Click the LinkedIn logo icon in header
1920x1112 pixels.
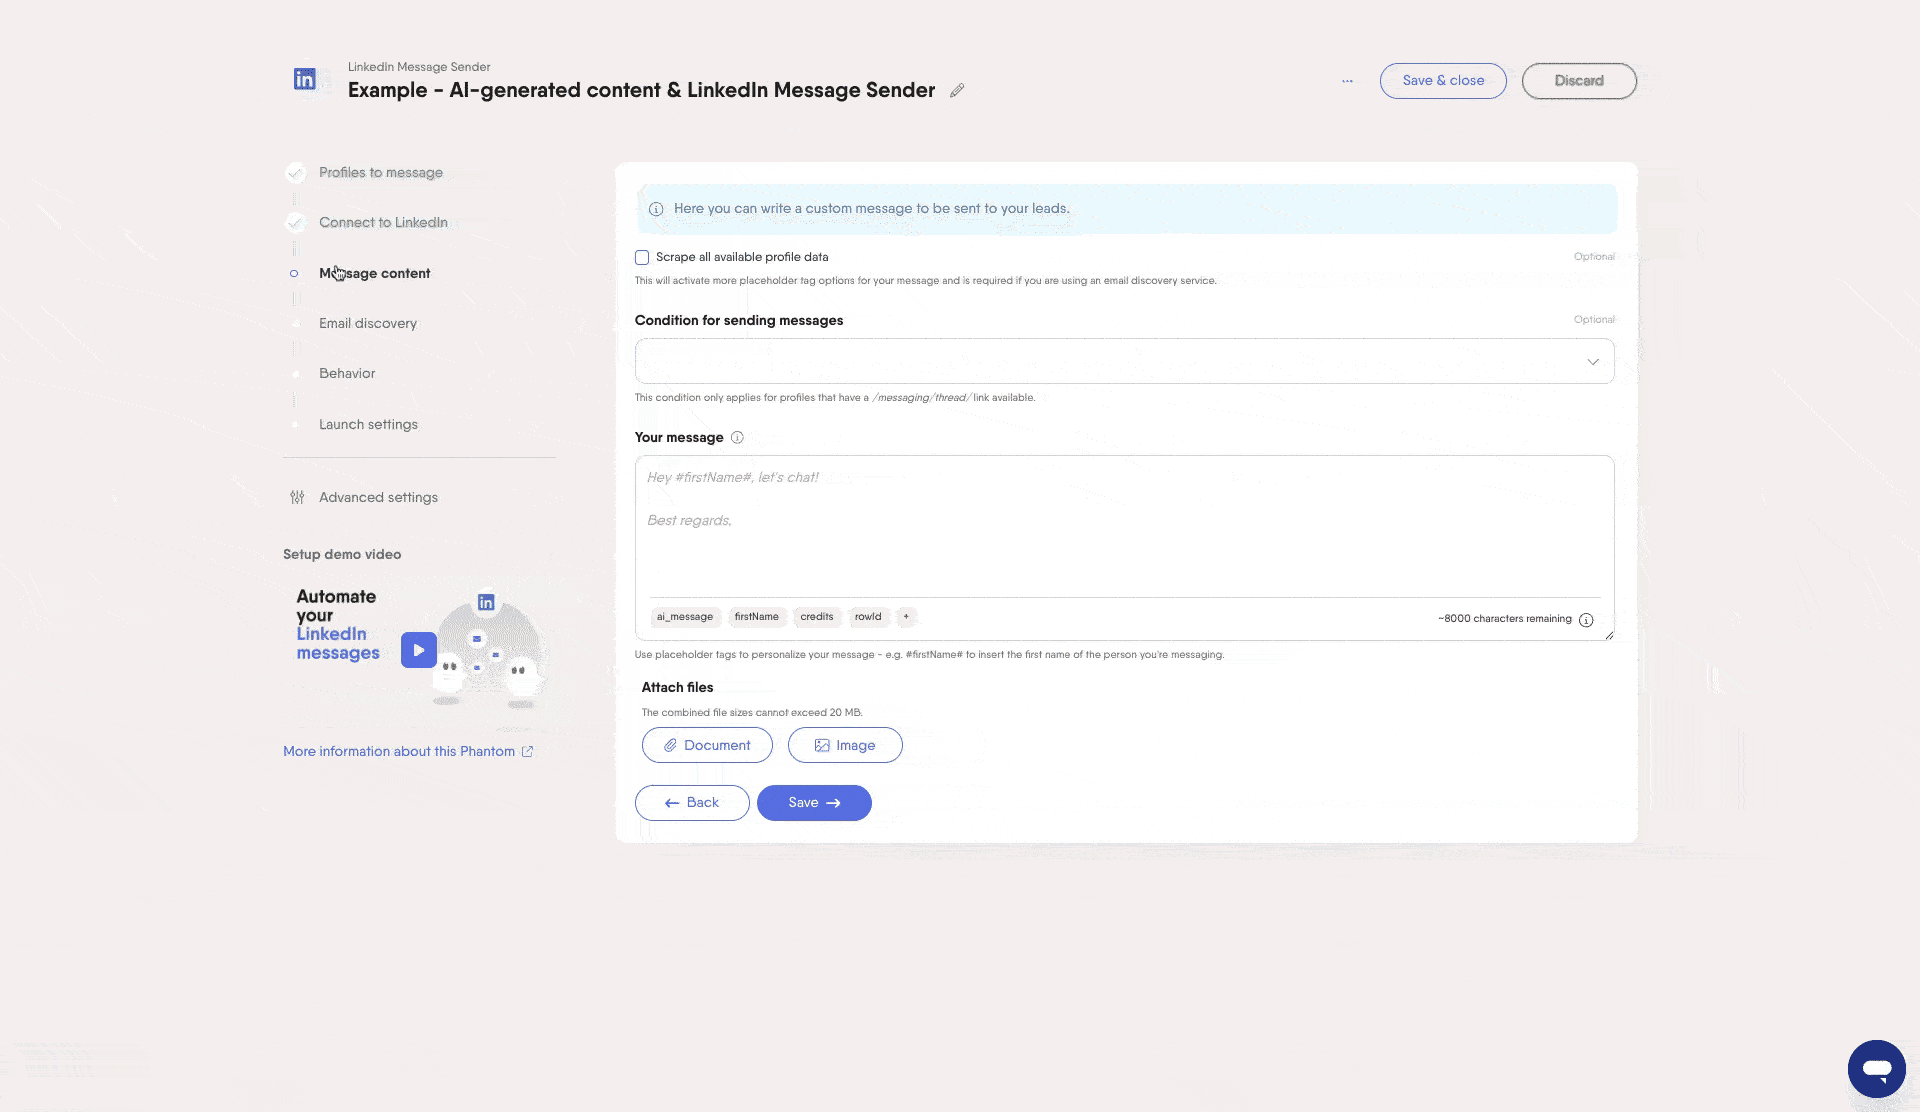coord(305,79)
